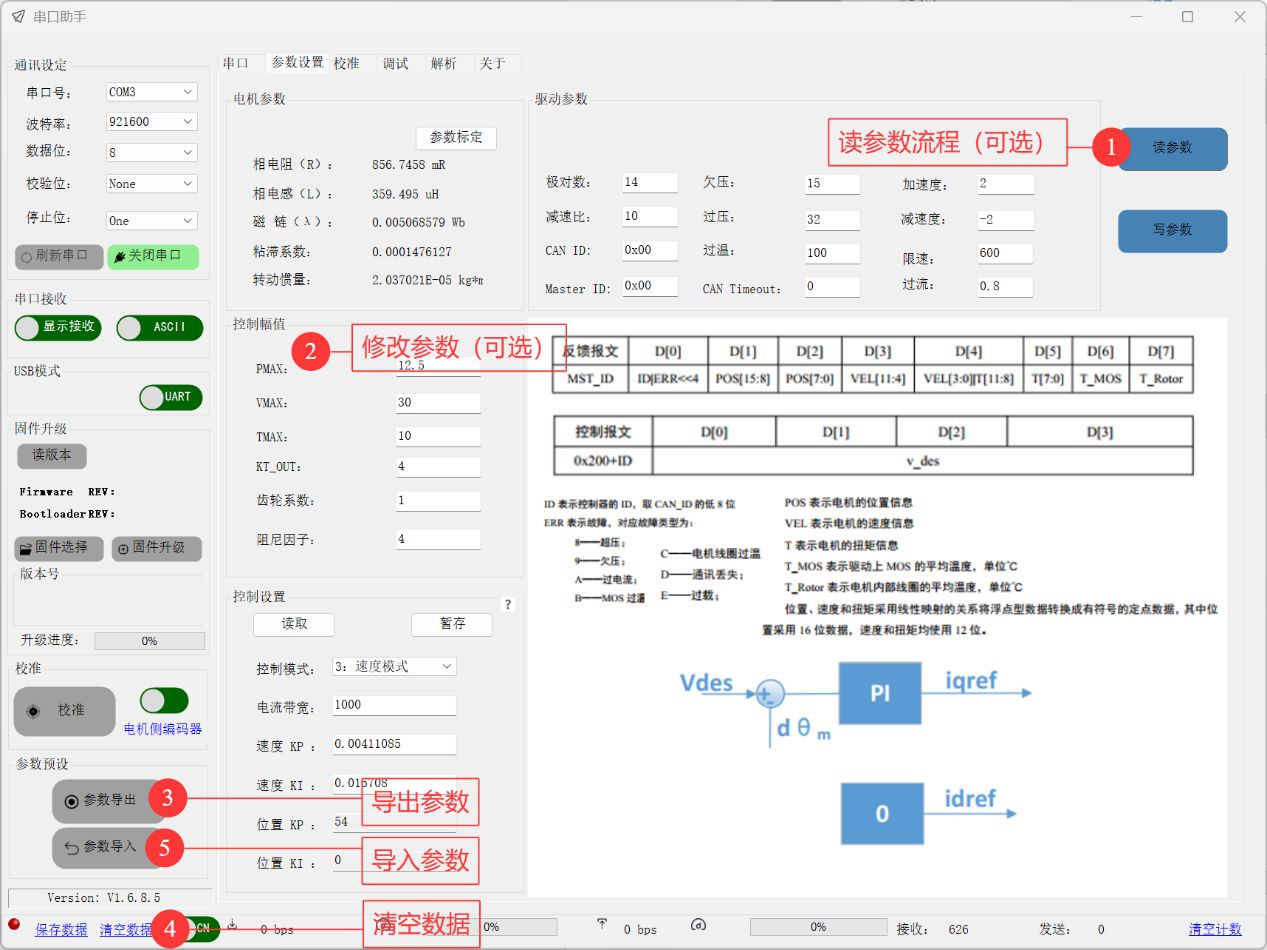
Task: Open 固件选择 folder icon button
Action: pos(59,548)
